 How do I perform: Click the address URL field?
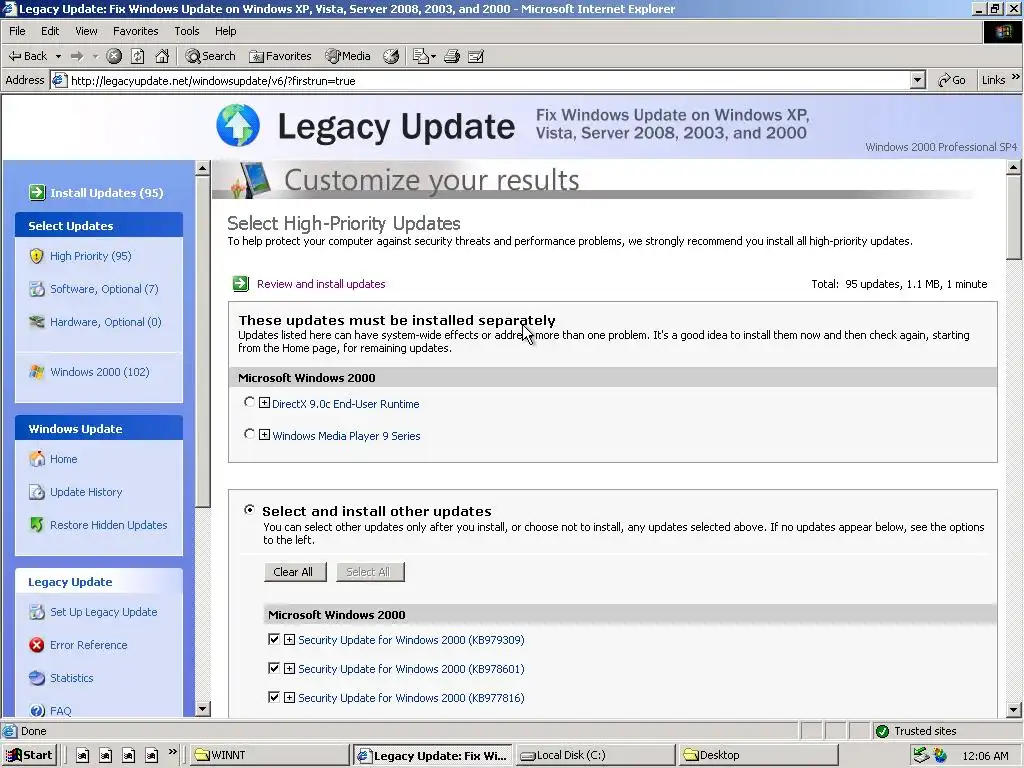pyautogui.click(x=487, y=80)
